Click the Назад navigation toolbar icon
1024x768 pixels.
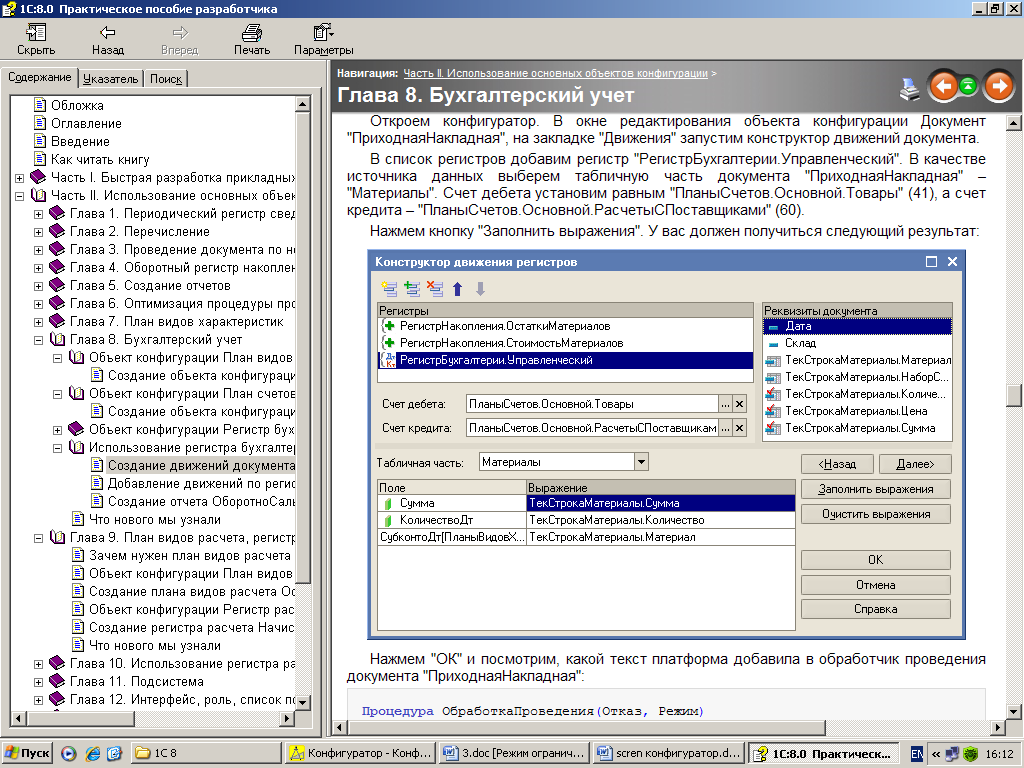click(108, 39)
